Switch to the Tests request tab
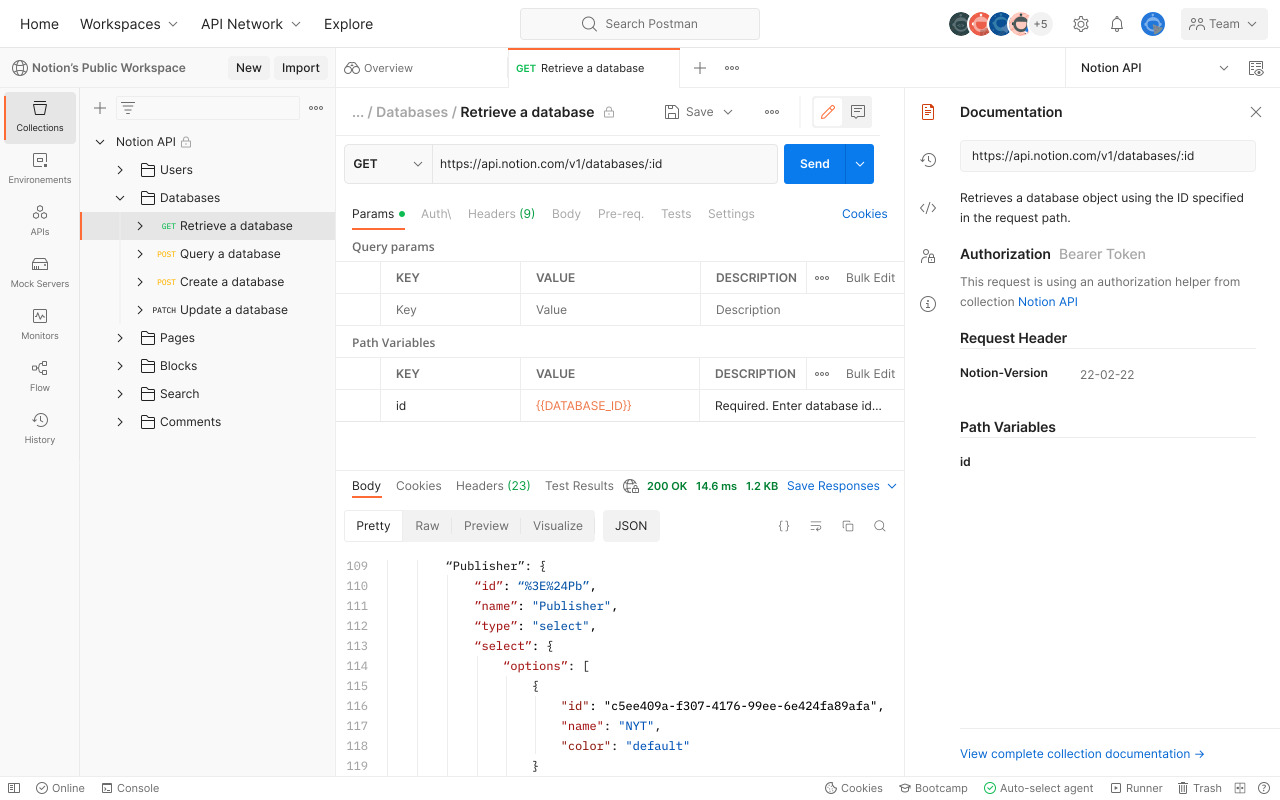The width and height of the screenshot is (1280, 800). pyautogui.click(x=676, y=214)
